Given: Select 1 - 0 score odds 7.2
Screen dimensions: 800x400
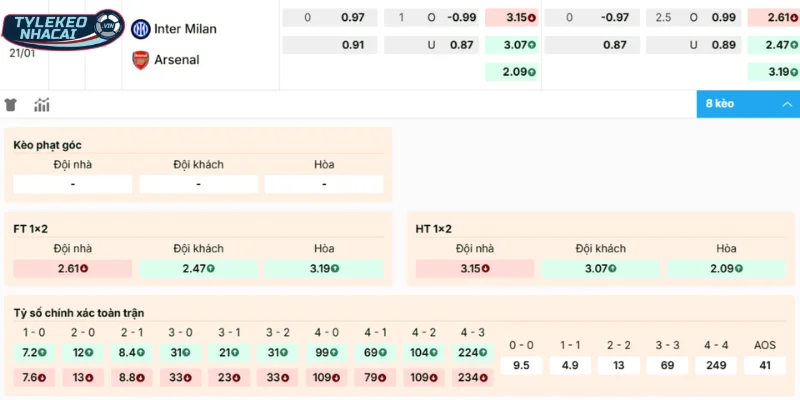Looking at the screenshot, I should click(x=34, y=353).
